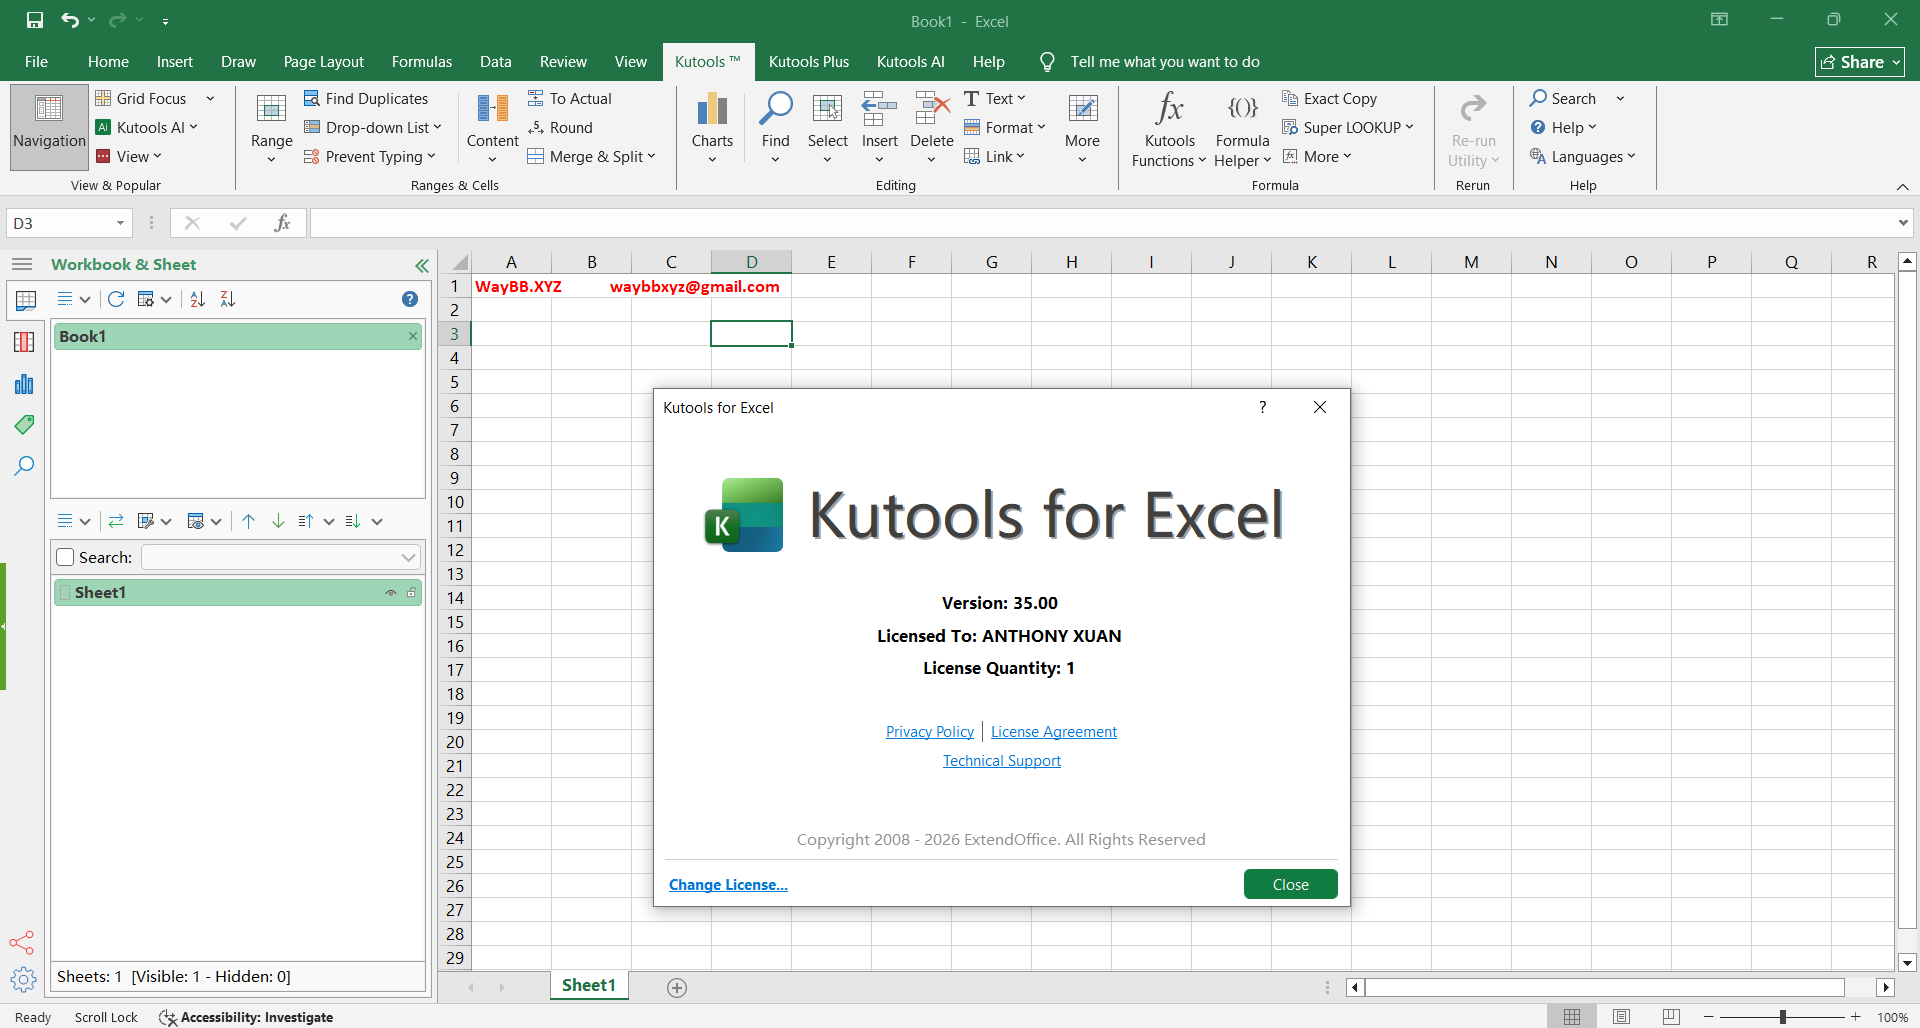1920x1028 pixels.
Task: Switch to the Page Layout tab
Action: pyautogui.click(x=323, y=61)
